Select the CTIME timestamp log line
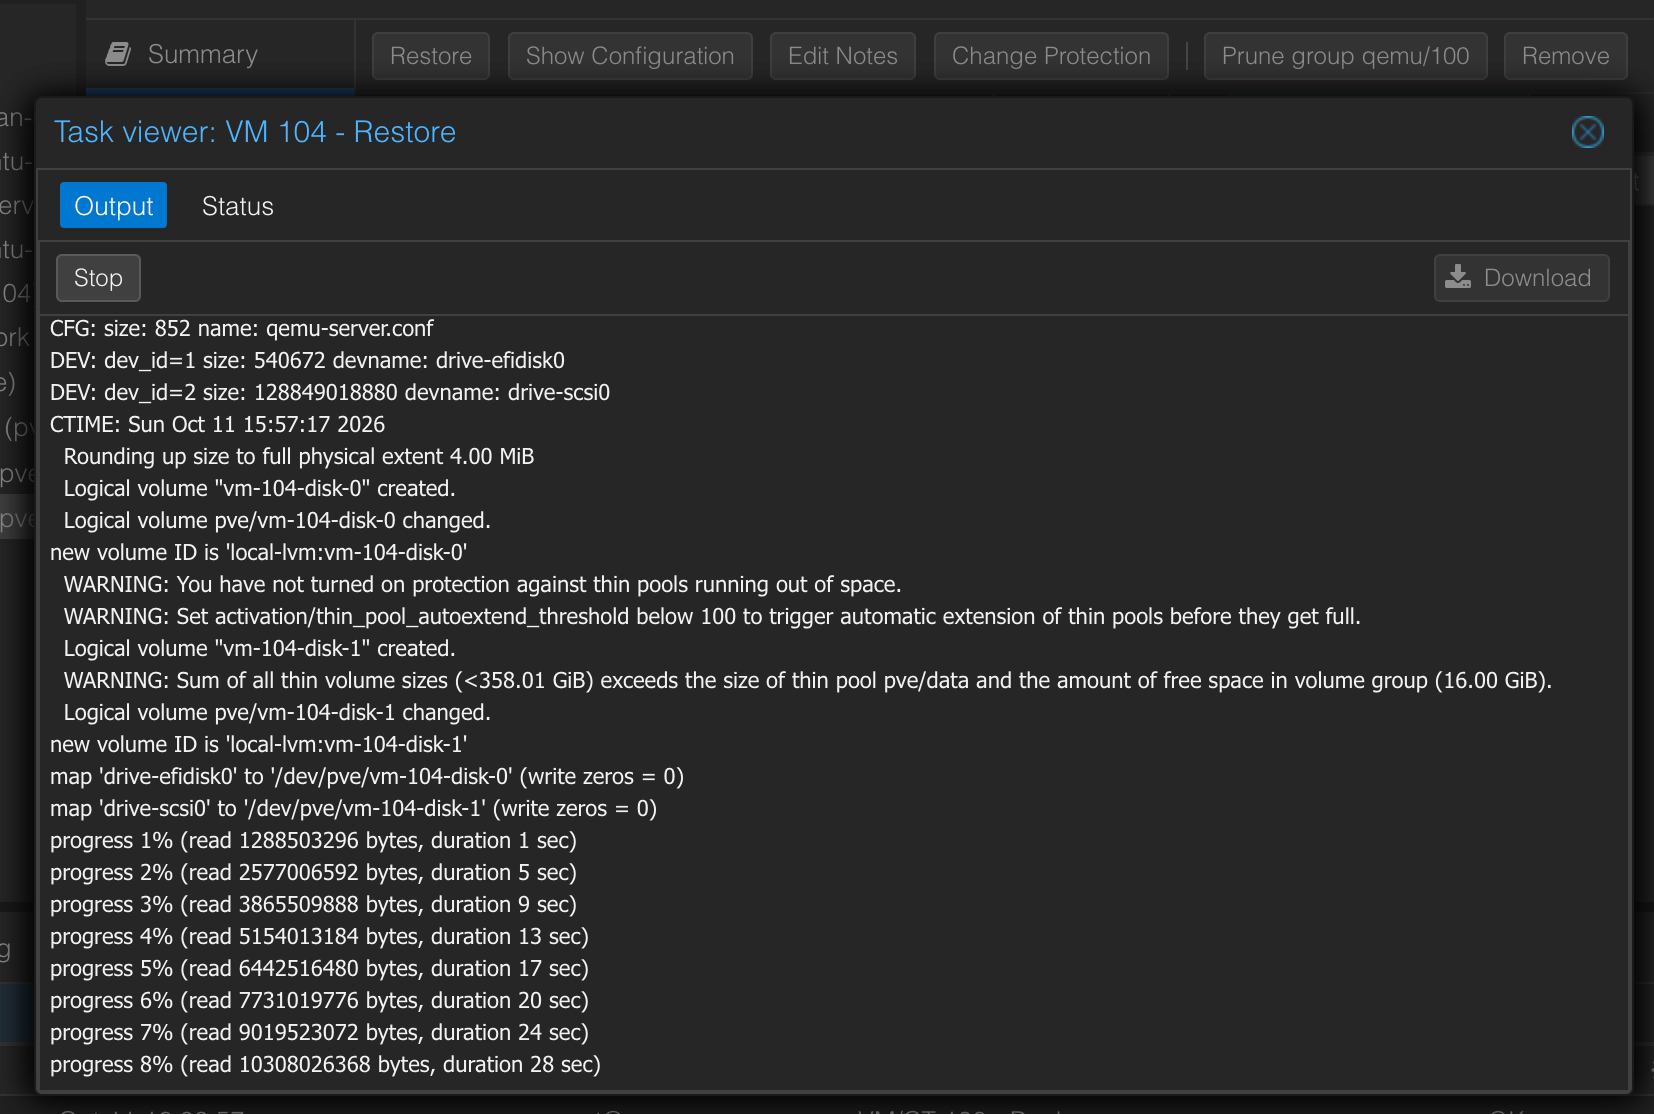 tap(217, 424)
